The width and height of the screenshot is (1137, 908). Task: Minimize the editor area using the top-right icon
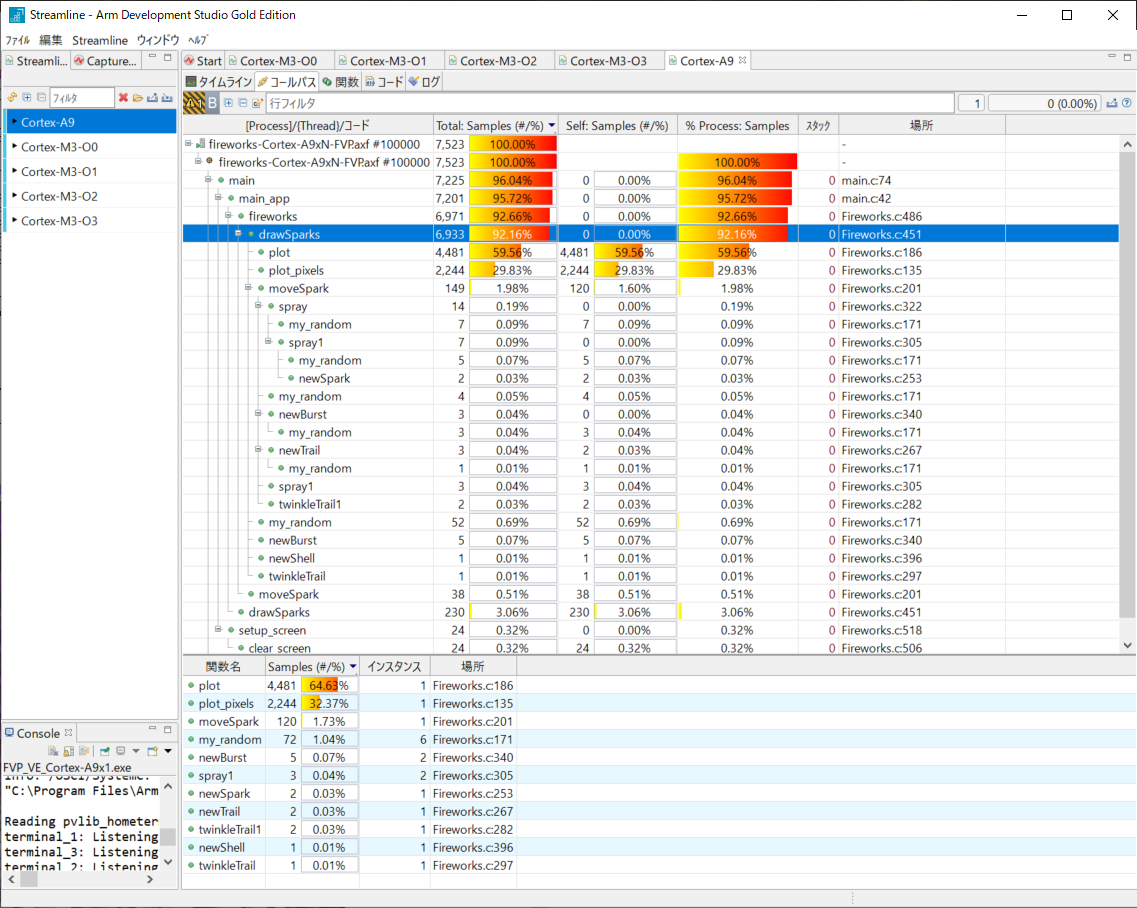1112,57
